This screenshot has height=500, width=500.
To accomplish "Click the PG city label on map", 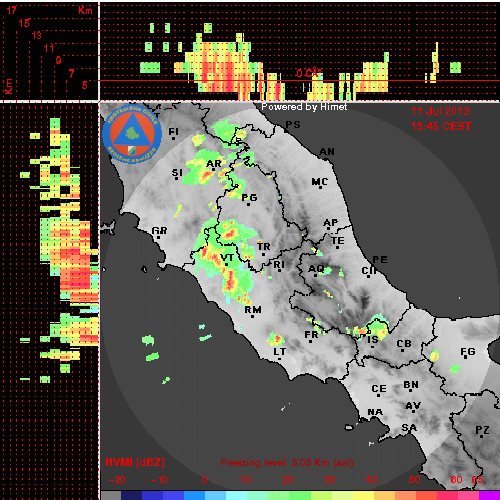I will 249,198.
